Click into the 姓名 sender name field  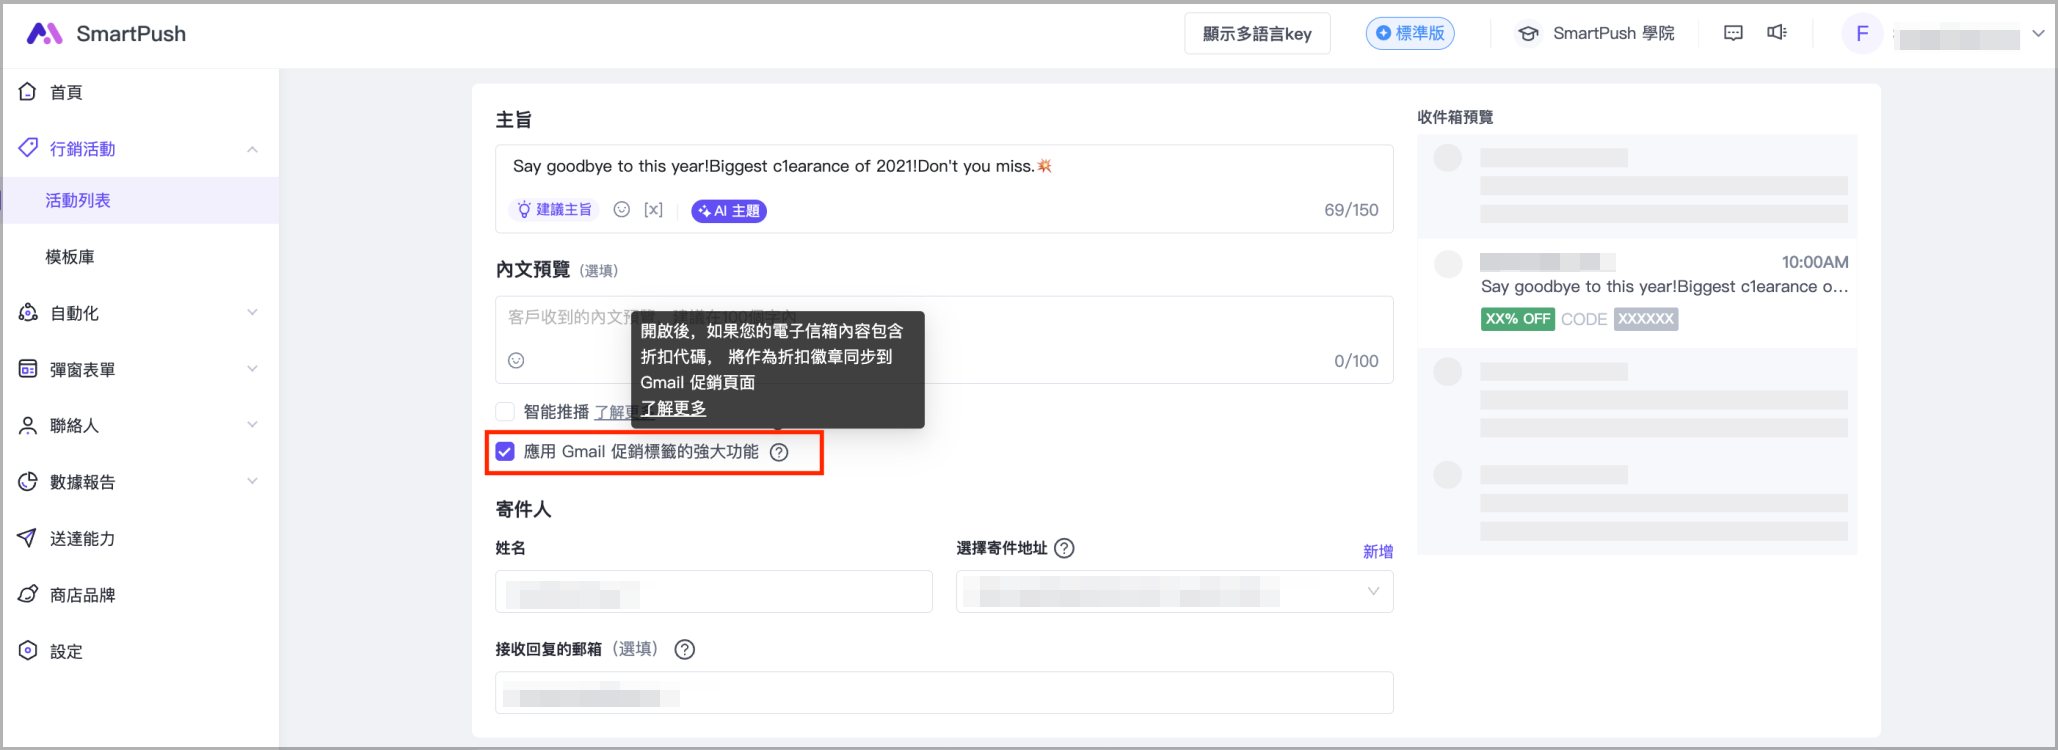[713, 592]
